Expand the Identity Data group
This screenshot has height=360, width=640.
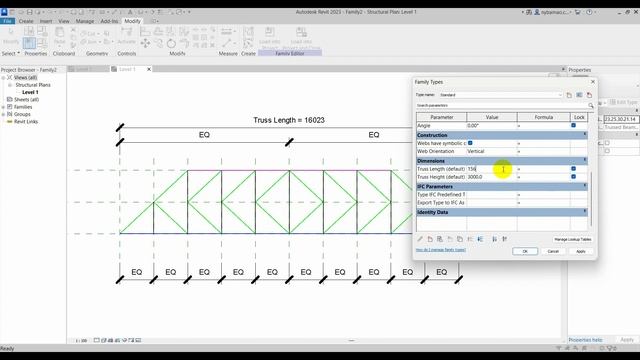584,211
